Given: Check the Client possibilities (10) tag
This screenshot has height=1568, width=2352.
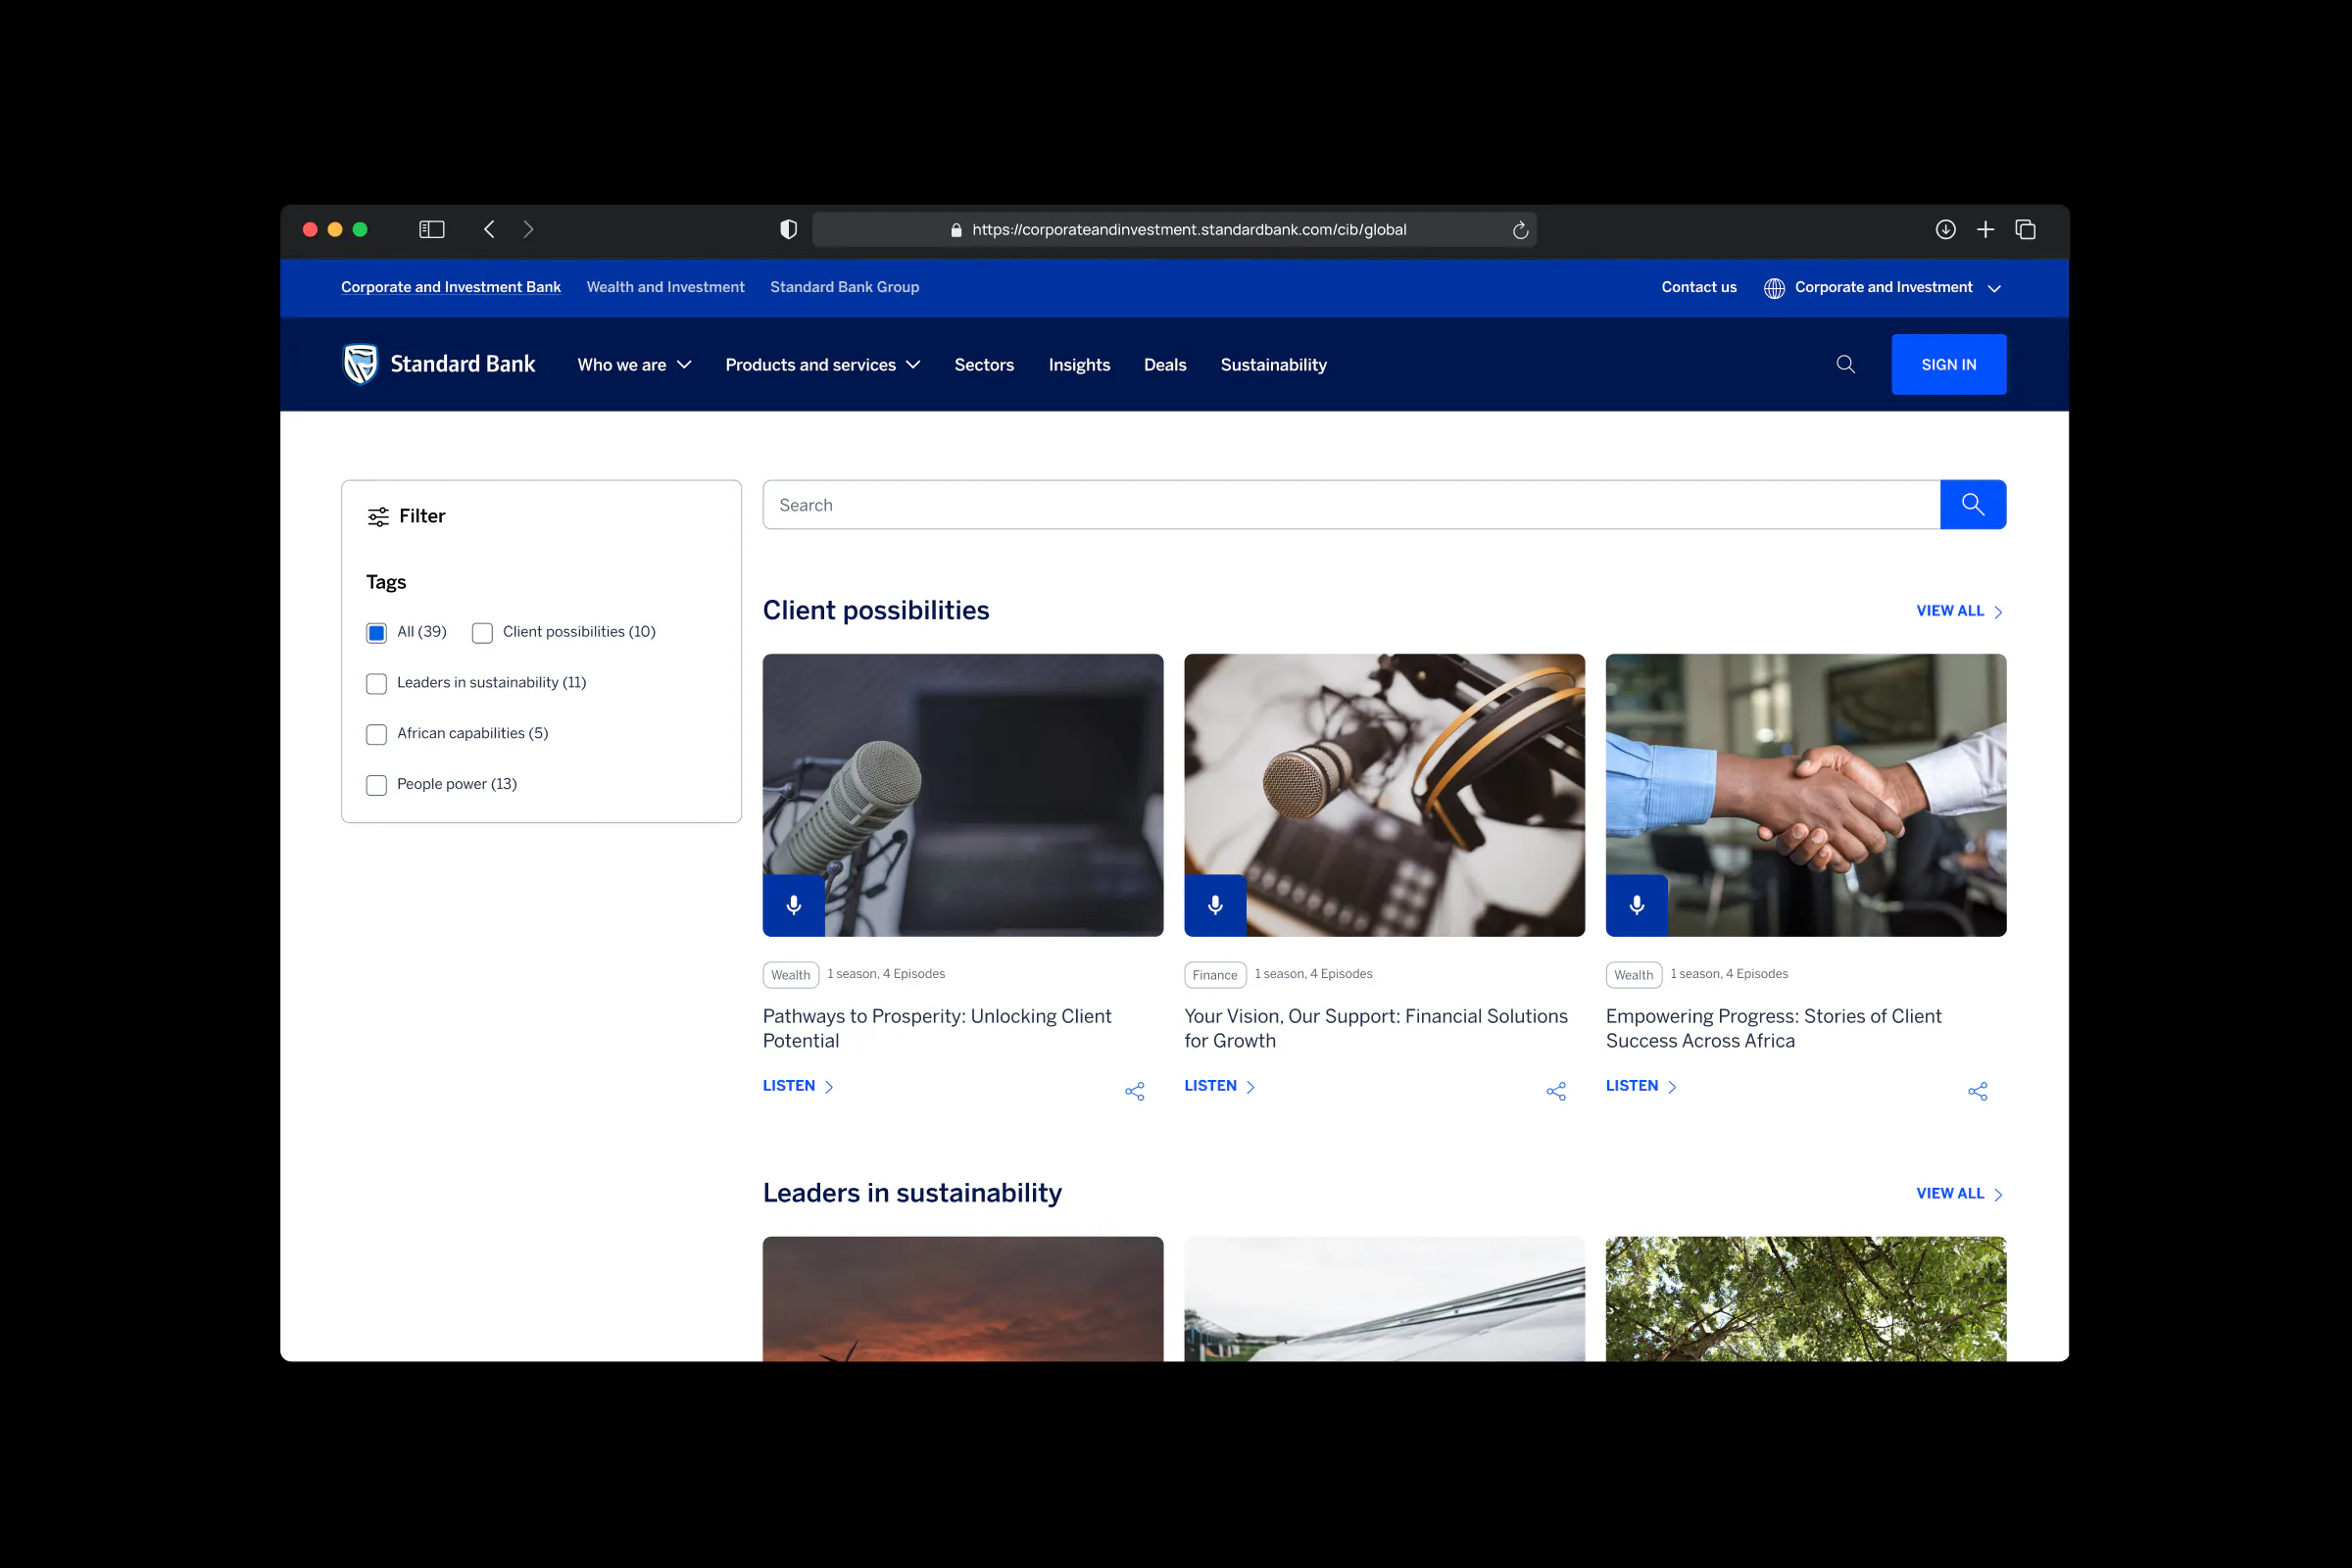Looking at the screenshot, I should 482,633.
